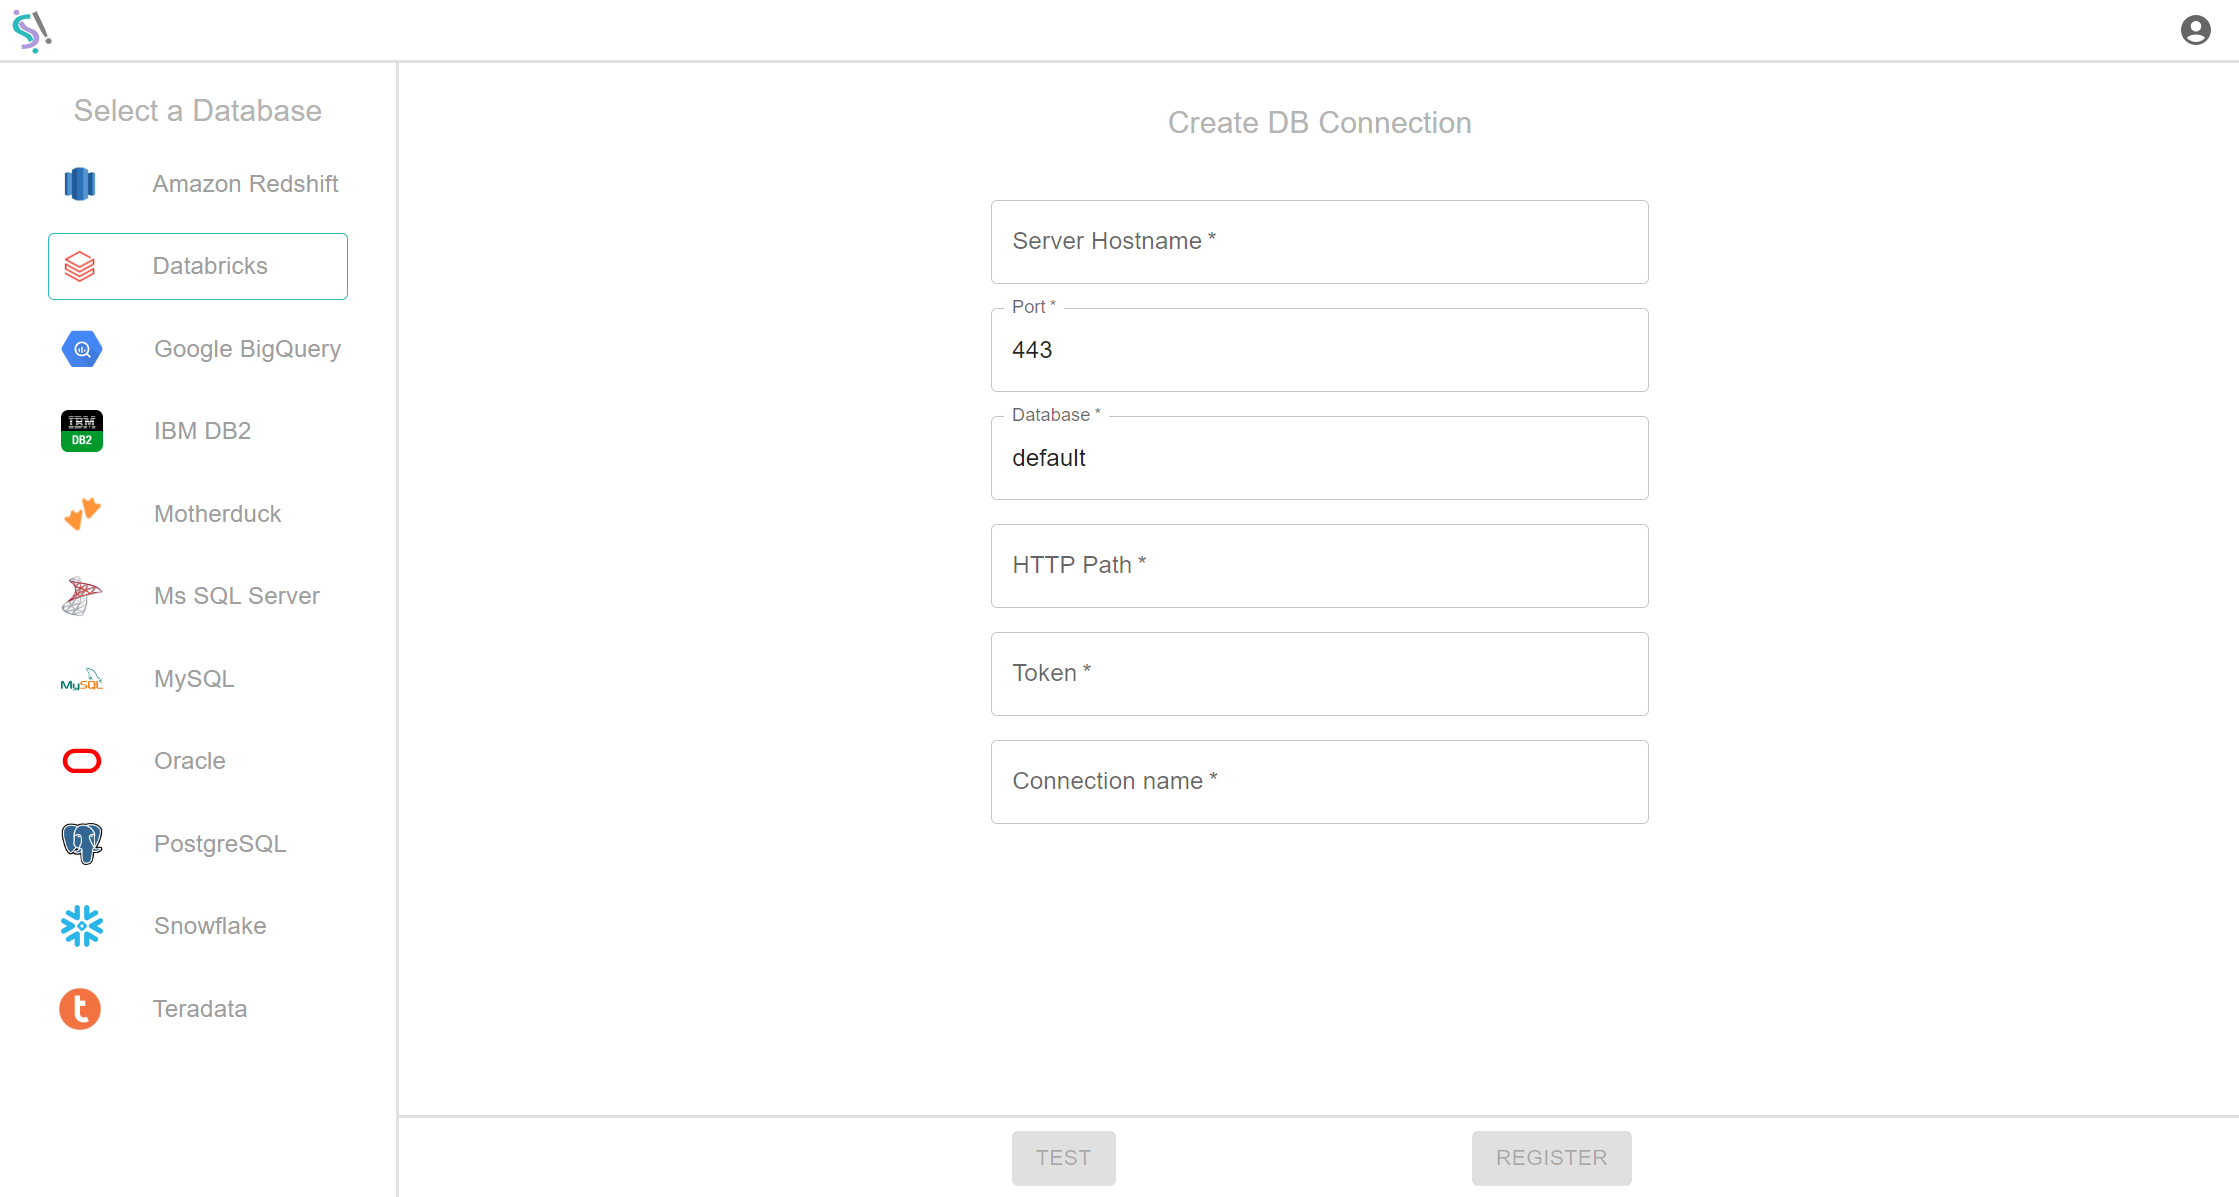Click the Port field showing 443
Viewport: 2239px width, 1197px height.
1319,350
